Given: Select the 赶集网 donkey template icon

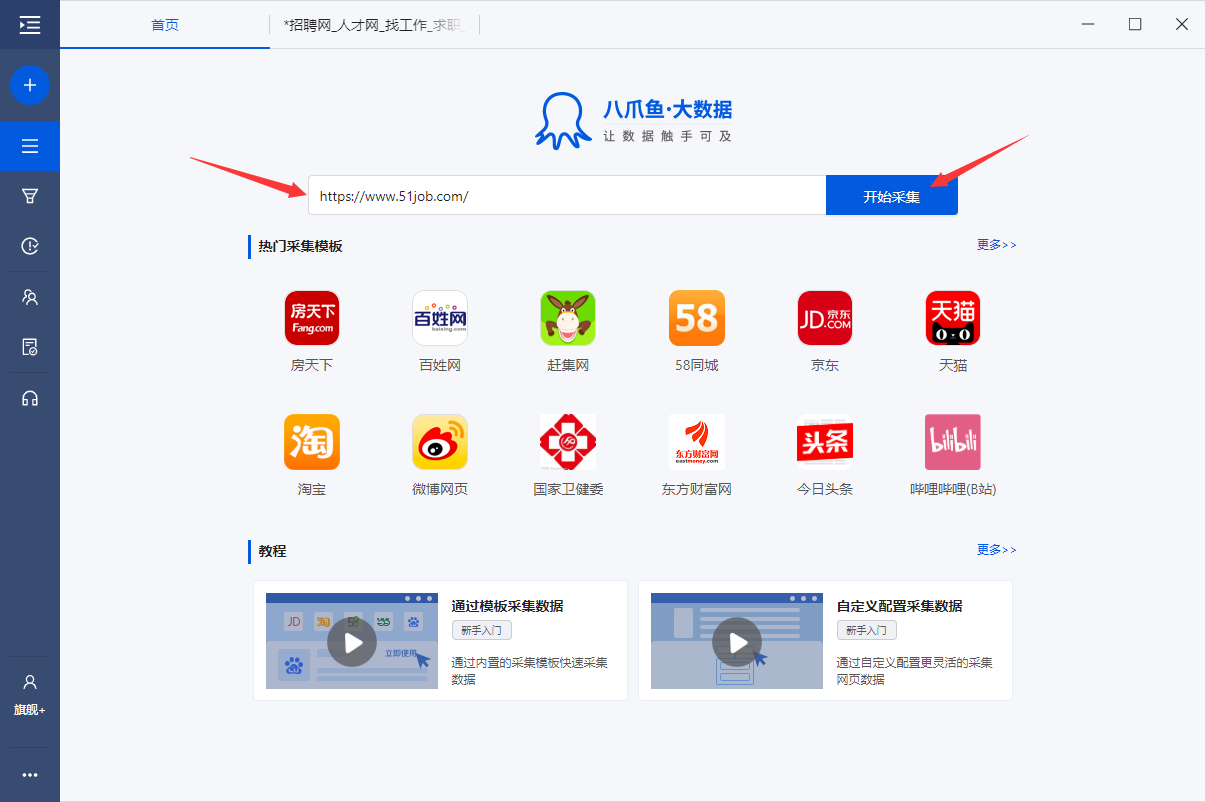Looking at the screenshot, I should pos(568,318).
